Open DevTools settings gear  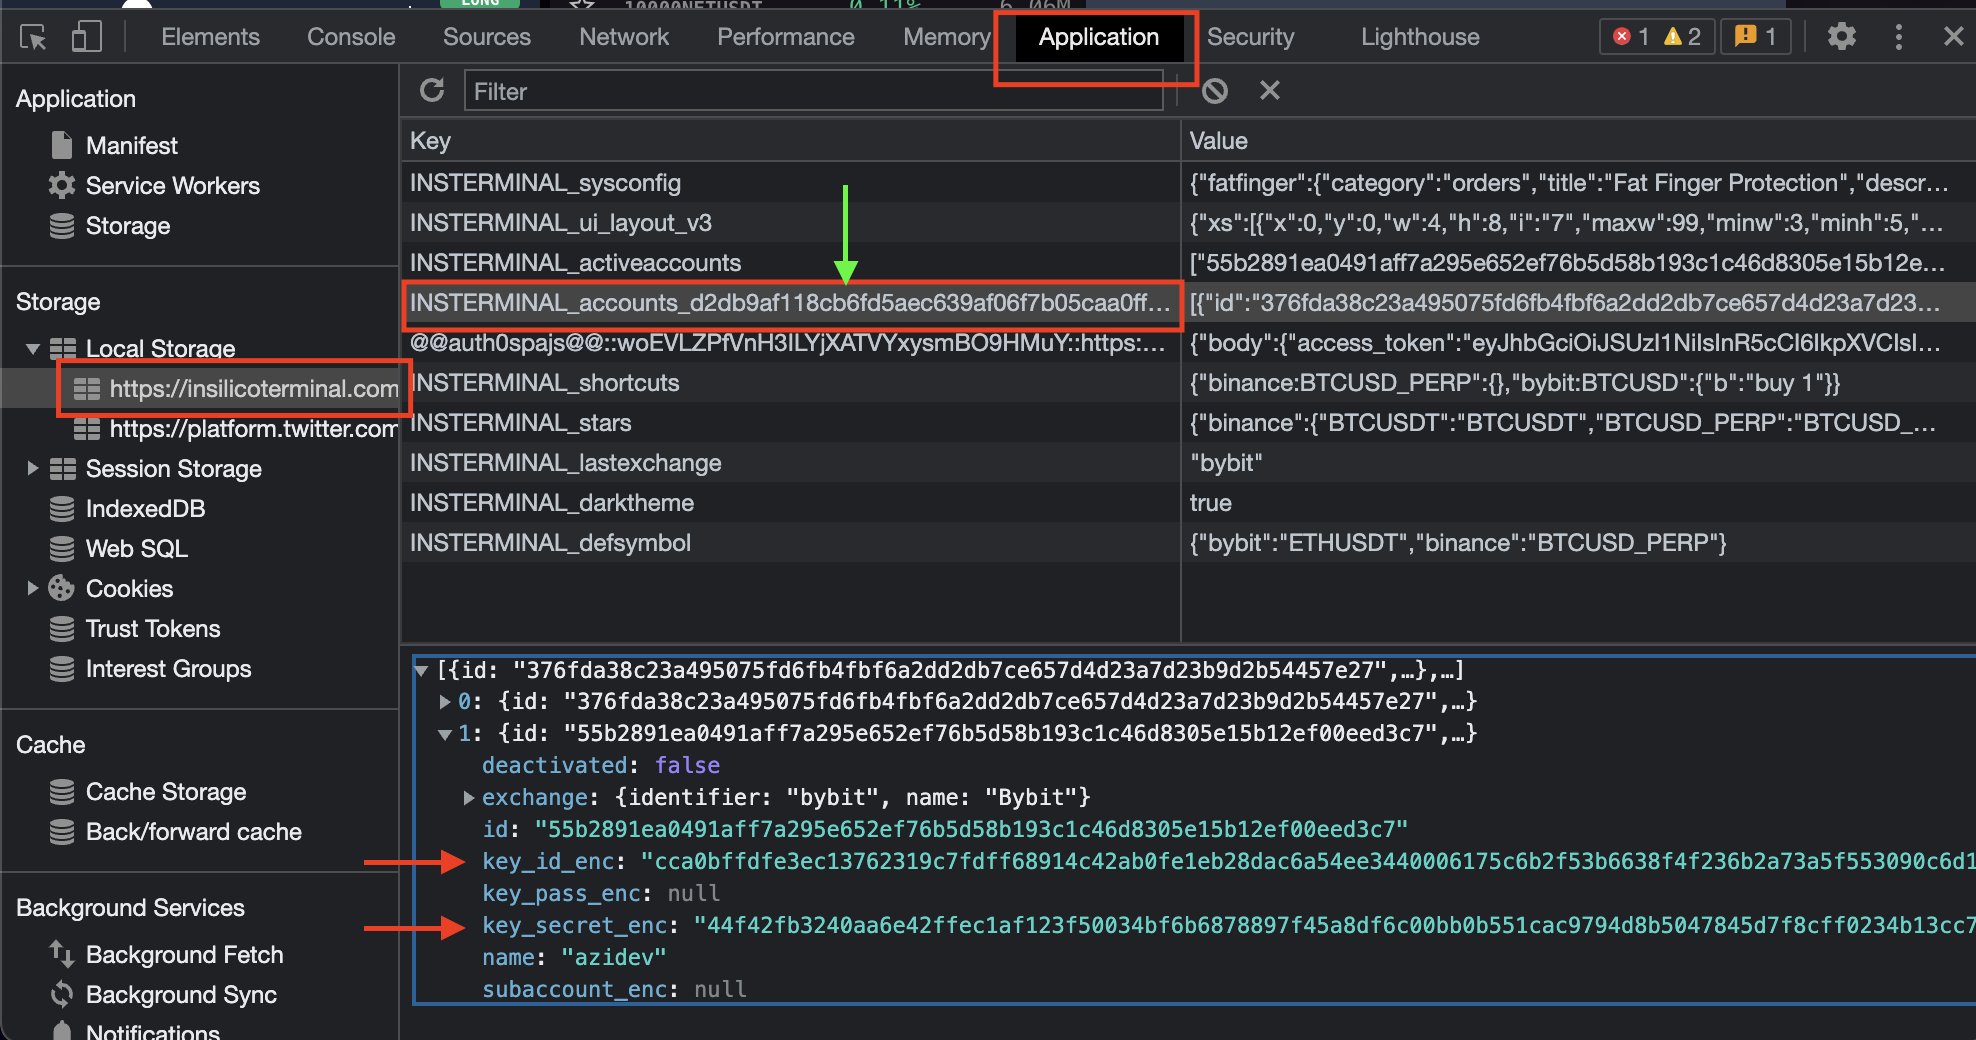point(1841,37)
